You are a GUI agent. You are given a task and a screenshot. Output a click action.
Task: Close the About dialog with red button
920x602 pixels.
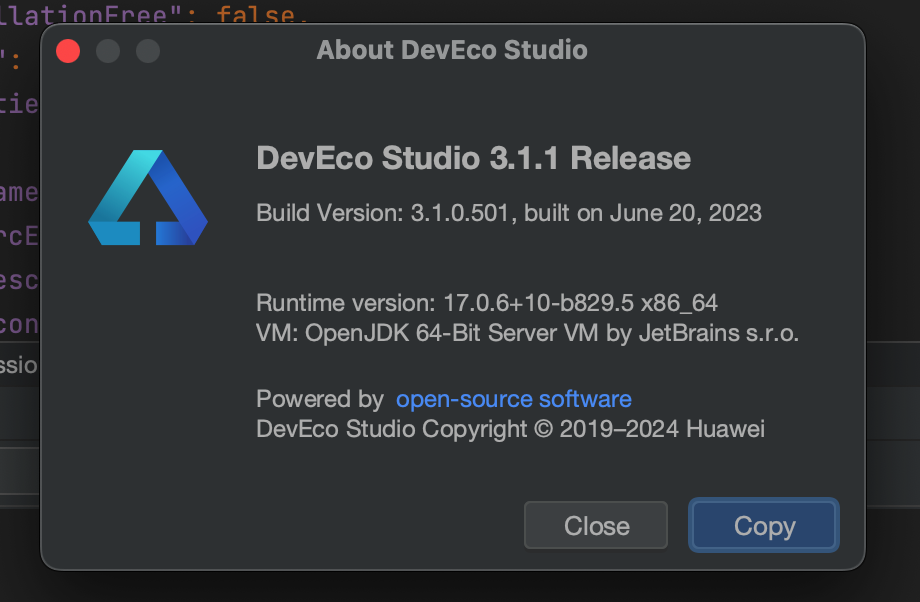68,51
